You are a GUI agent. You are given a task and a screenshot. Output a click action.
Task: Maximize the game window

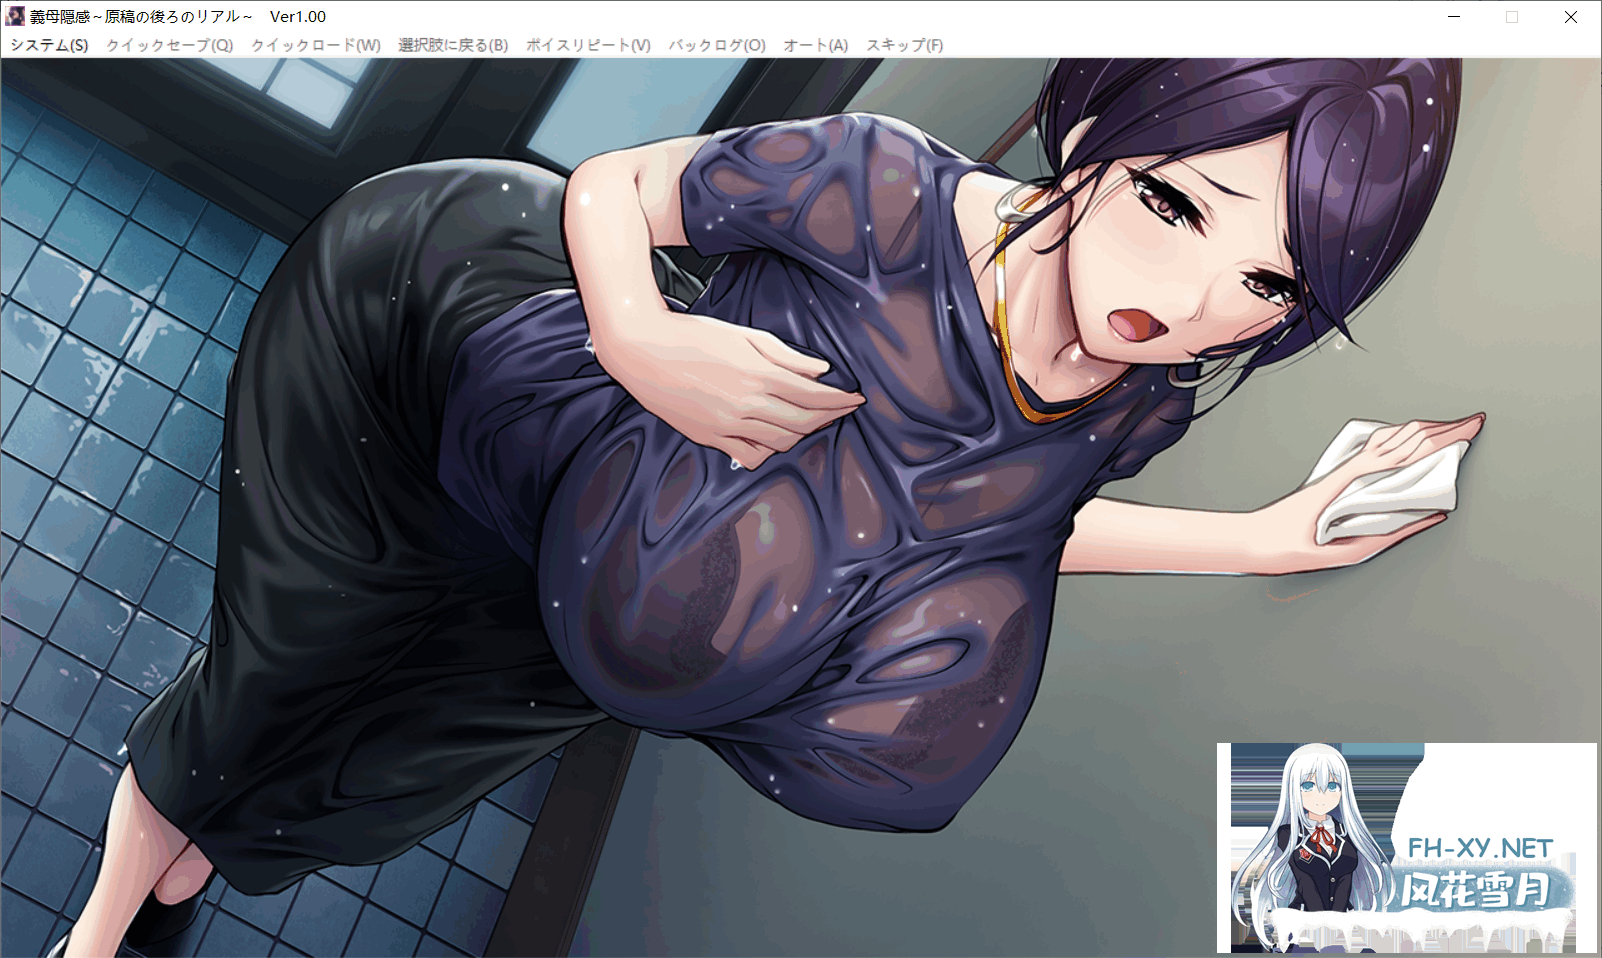coord(1512,17)
